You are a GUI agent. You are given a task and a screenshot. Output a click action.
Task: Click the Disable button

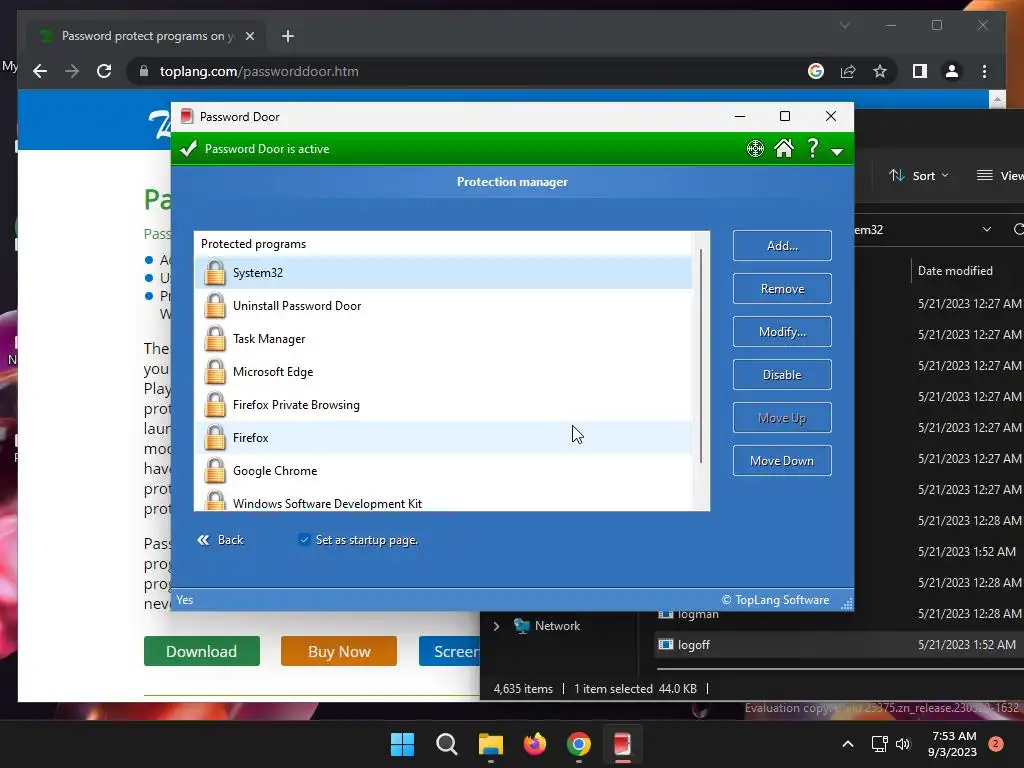pyautogui.click(x=782, y=375)
